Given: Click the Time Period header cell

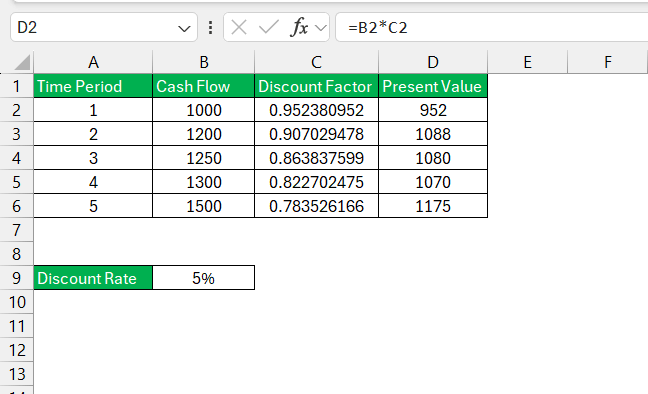Looking at the screenshot, I should click(93, 86).
